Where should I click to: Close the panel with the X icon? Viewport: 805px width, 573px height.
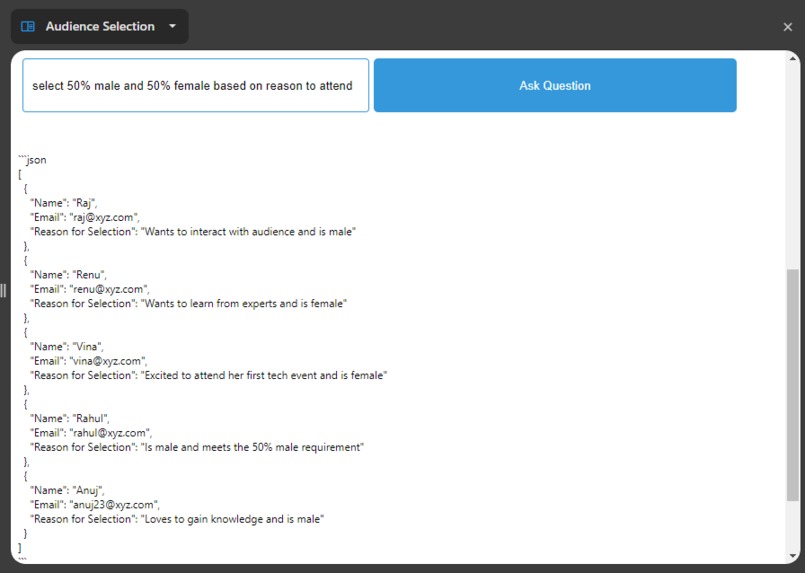(x=788, y=27)
